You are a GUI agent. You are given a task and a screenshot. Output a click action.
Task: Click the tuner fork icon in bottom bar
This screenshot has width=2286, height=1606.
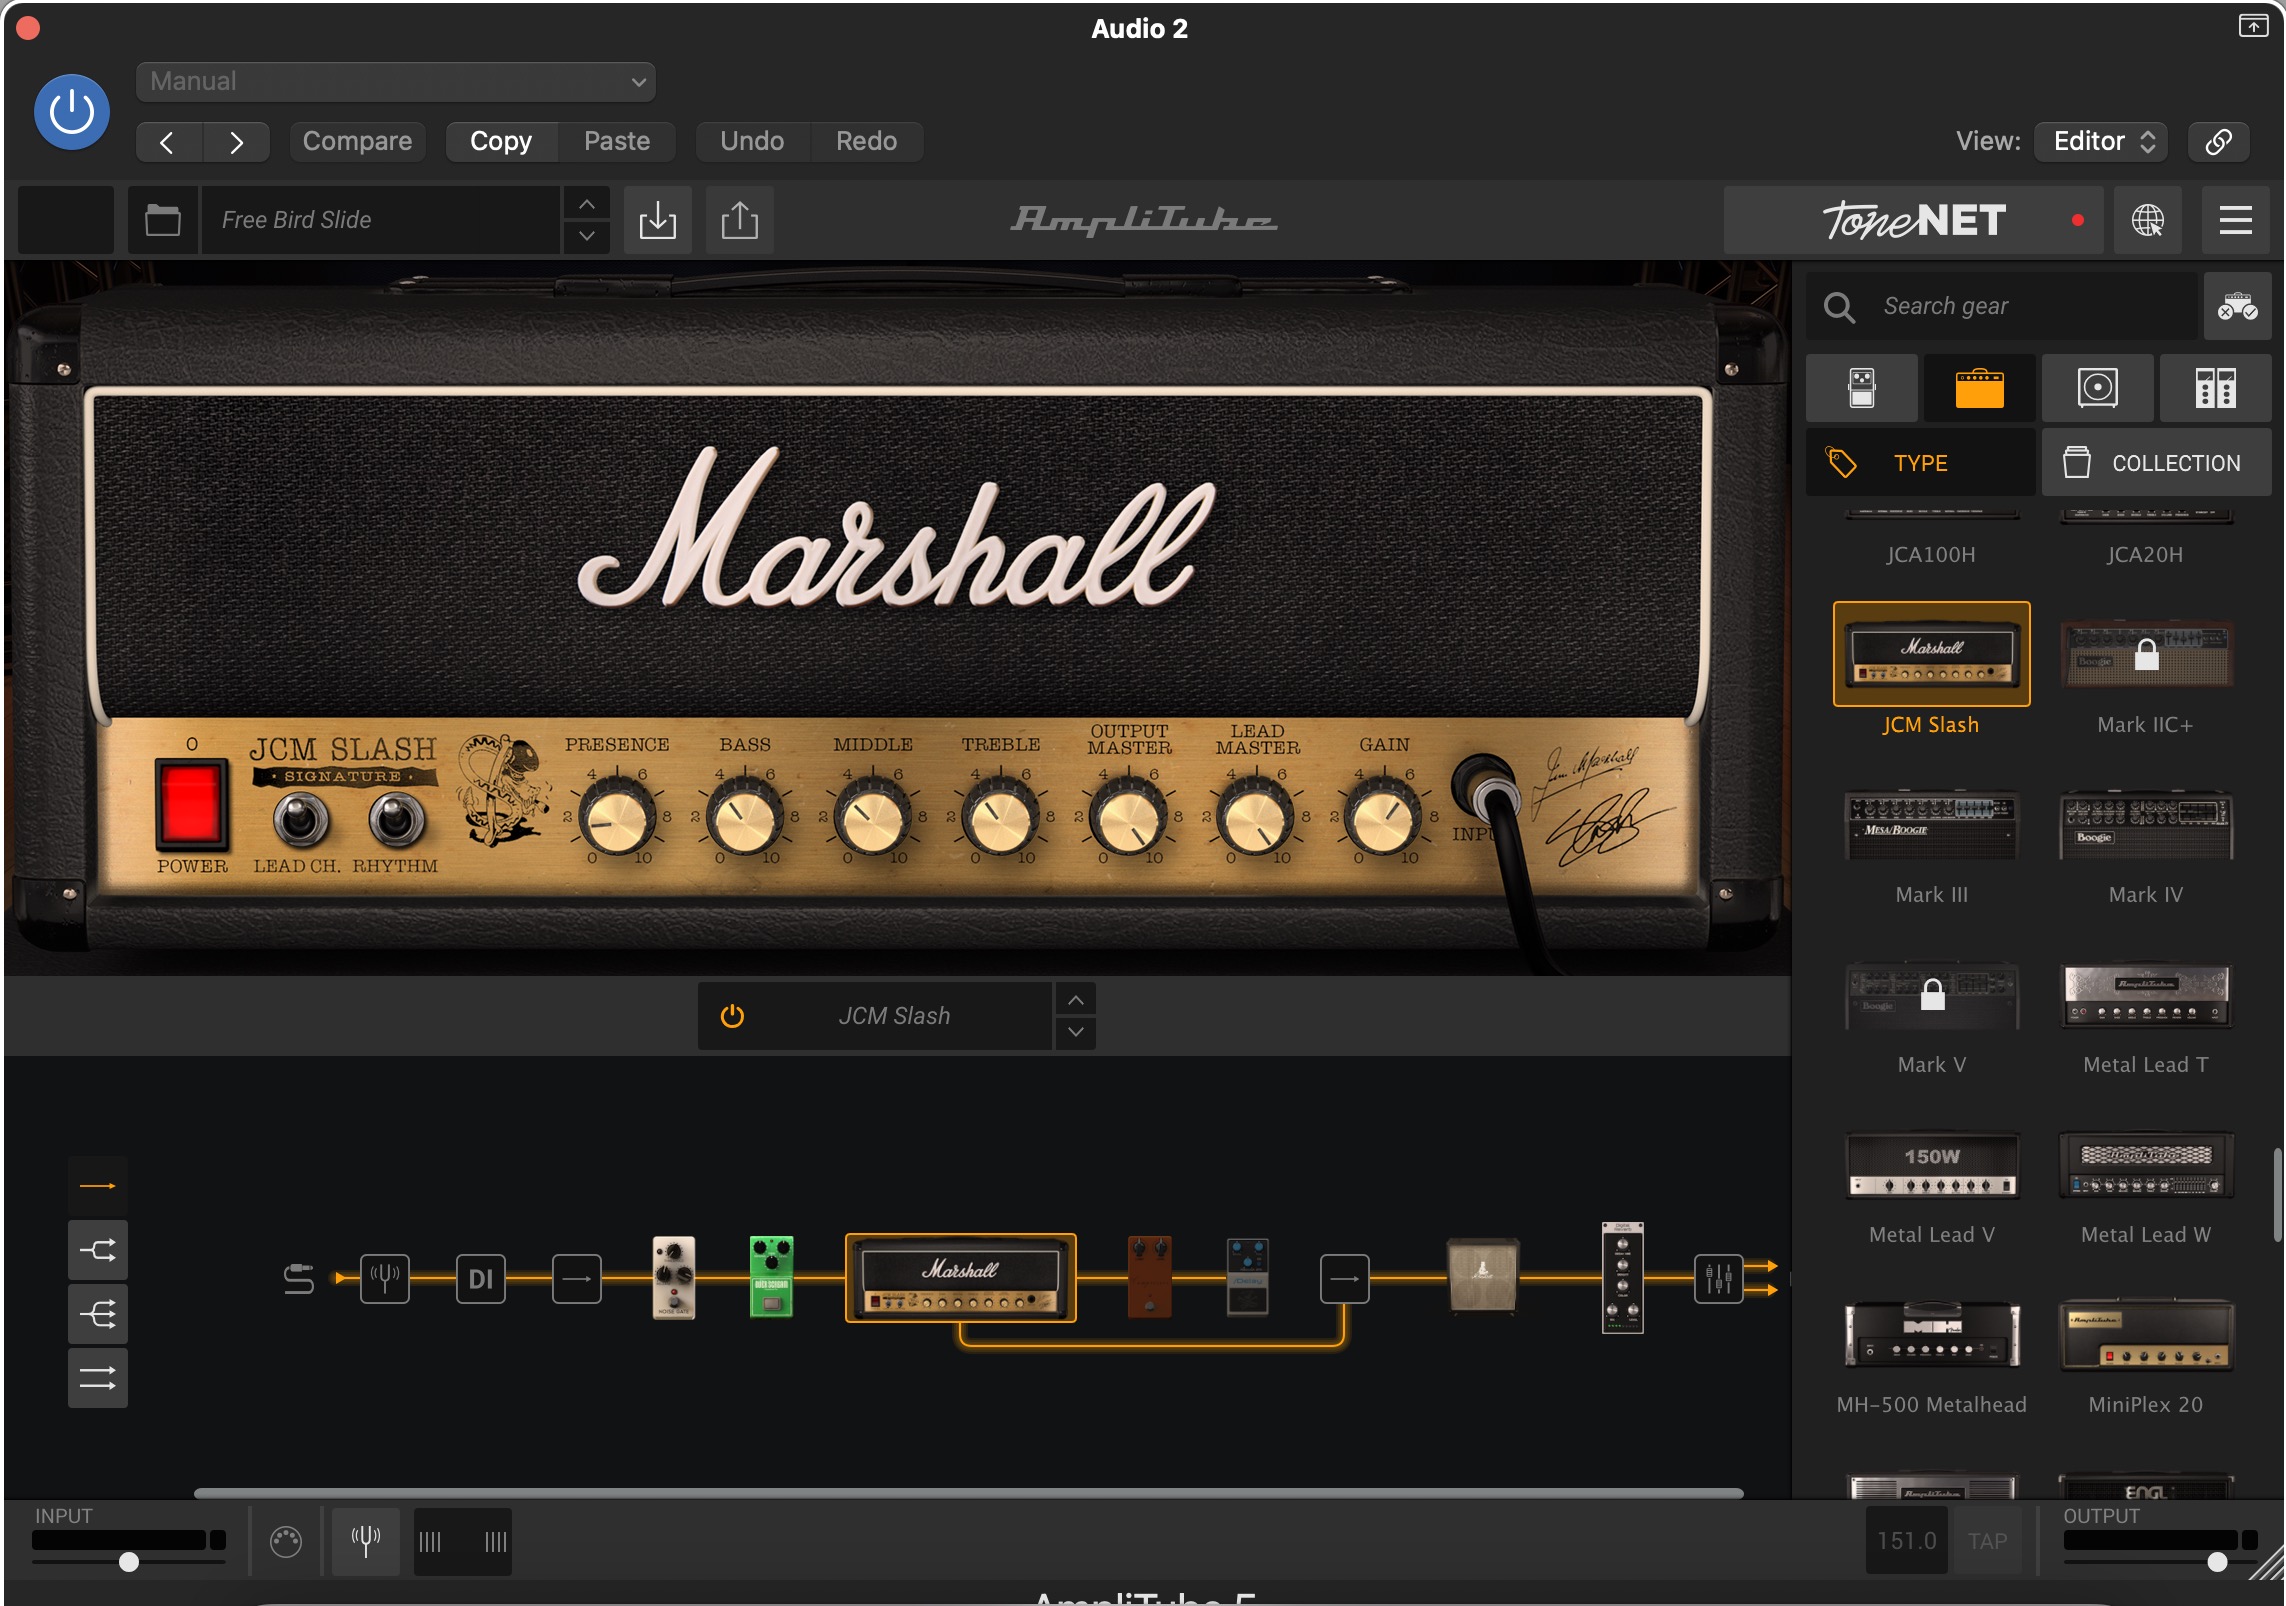coord(366,1542)
